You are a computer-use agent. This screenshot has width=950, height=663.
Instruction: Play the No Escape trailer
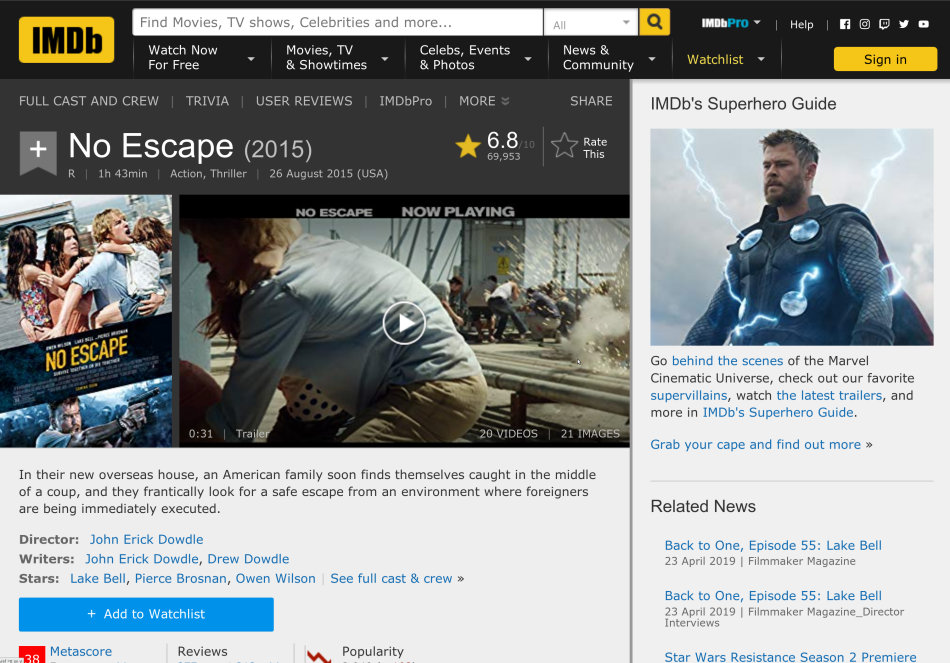click(404, 323)
